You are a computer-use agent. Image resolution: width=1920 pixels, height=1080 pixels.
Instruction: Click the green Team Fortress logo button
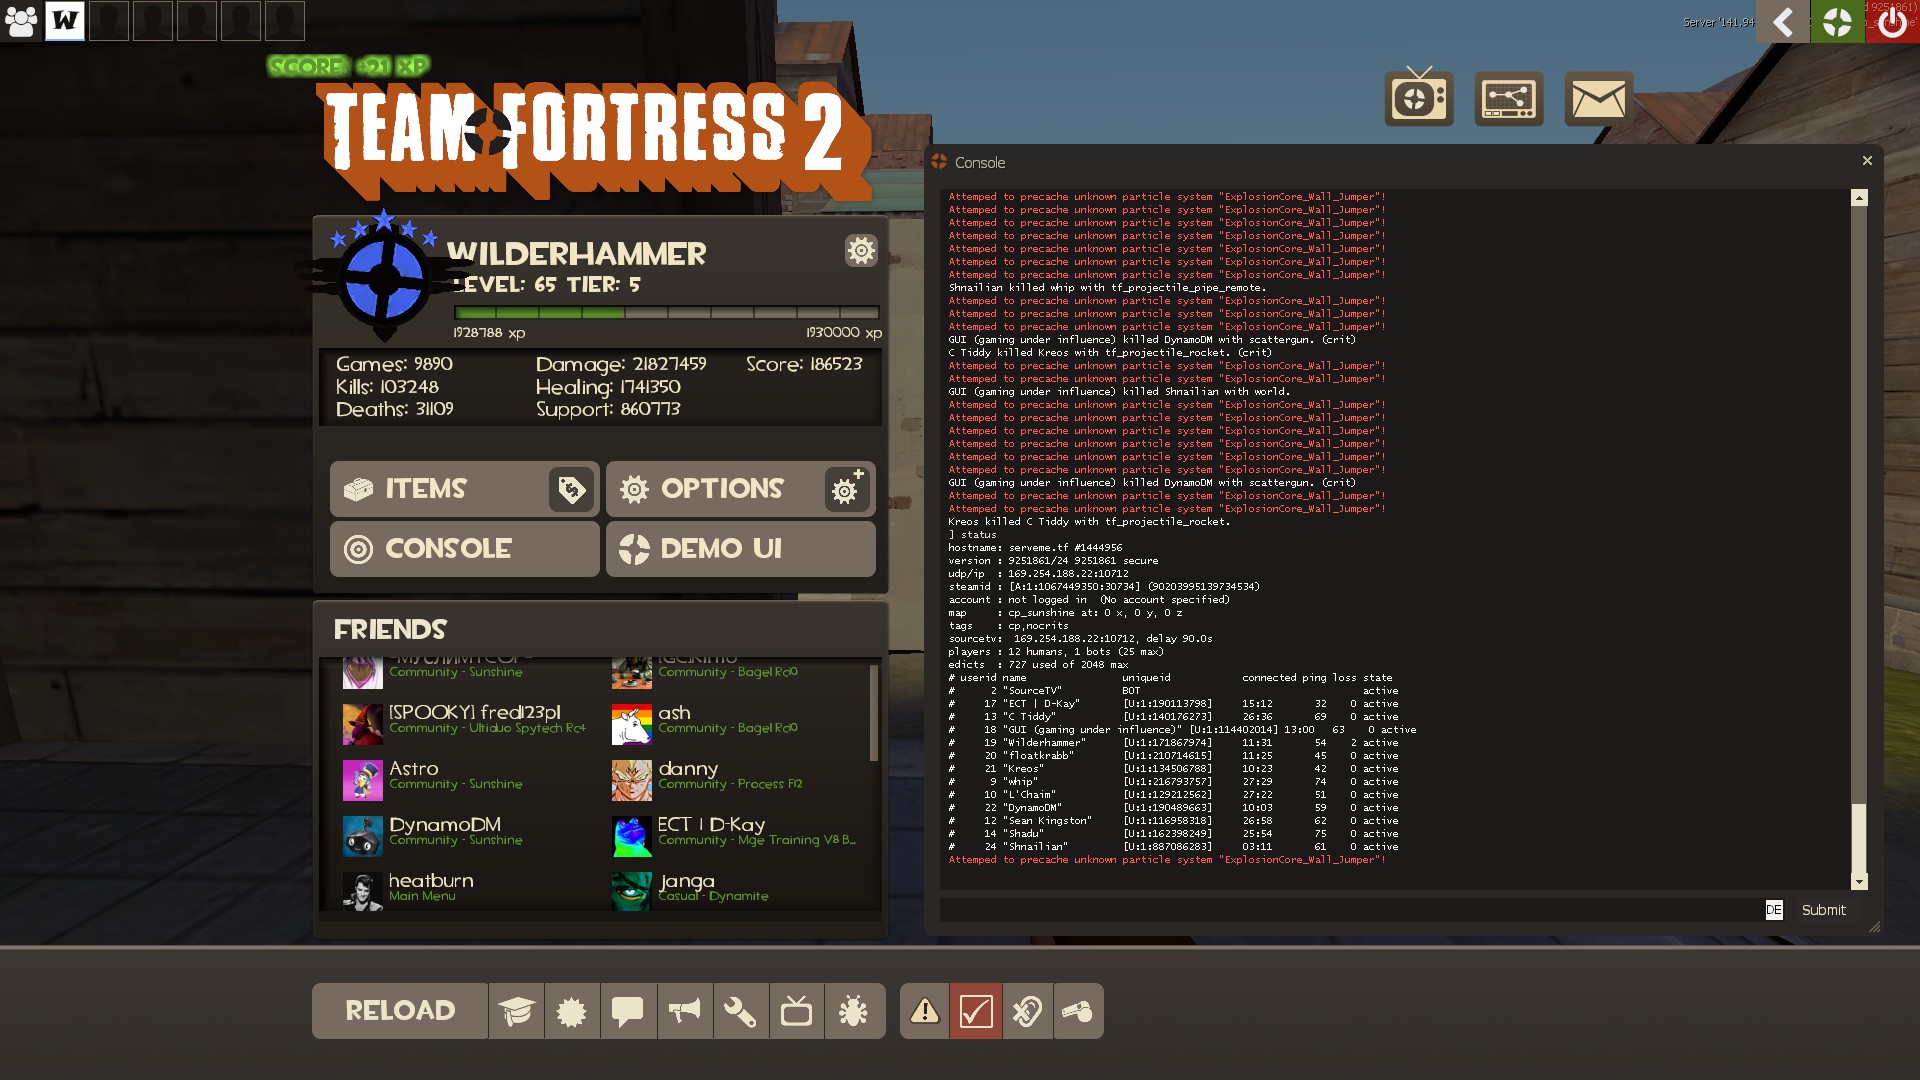coord(1837,21)
